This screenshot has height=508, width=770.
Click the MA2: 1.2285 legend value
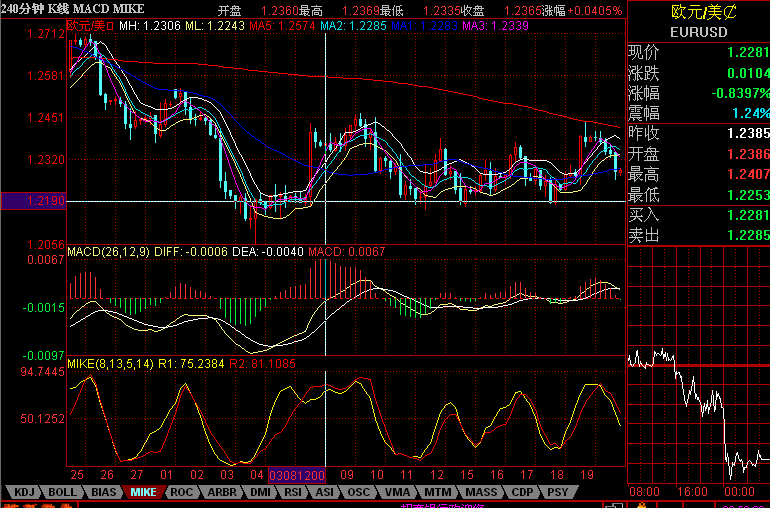click(353, 26)
